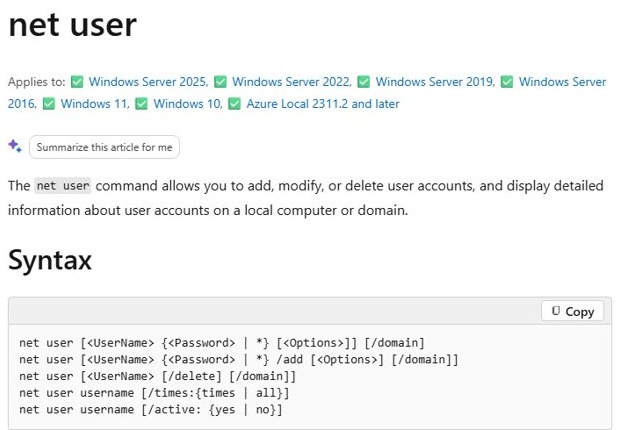Click inline code 'net user' in description

pyautogui.click(x=62, y=186)
